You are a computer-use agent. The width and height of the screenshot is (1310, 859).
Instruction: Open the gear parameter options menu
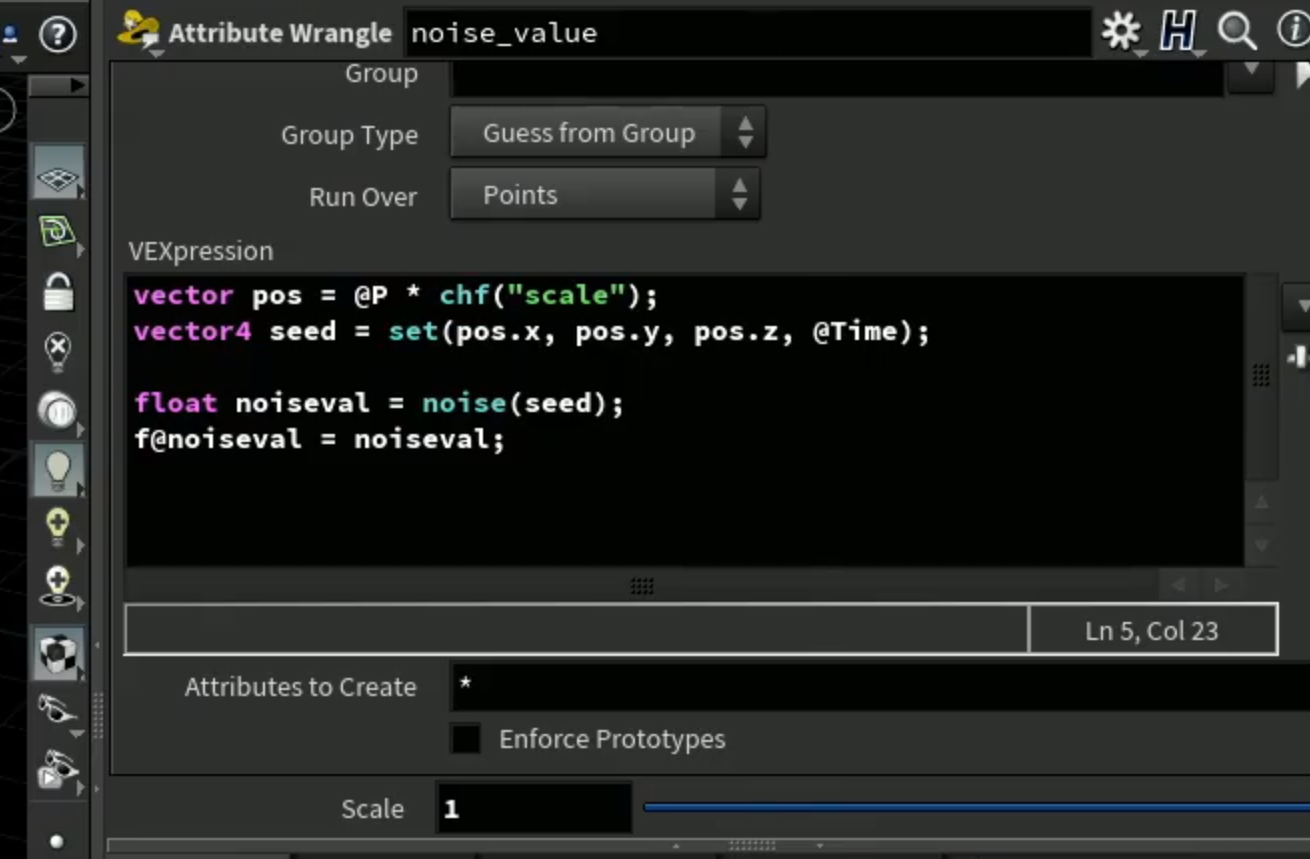1121,32
